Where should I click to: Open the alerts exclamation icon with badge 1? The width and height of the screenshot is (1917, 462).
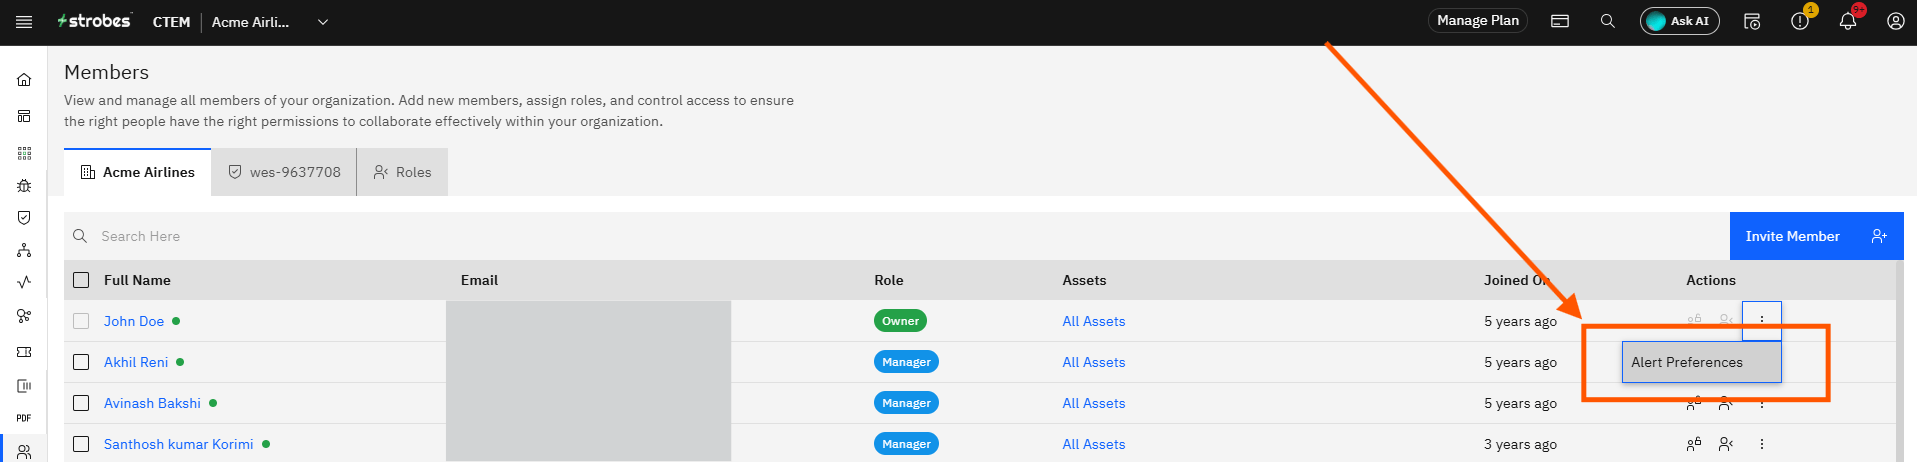click(x=1800, y=21)
